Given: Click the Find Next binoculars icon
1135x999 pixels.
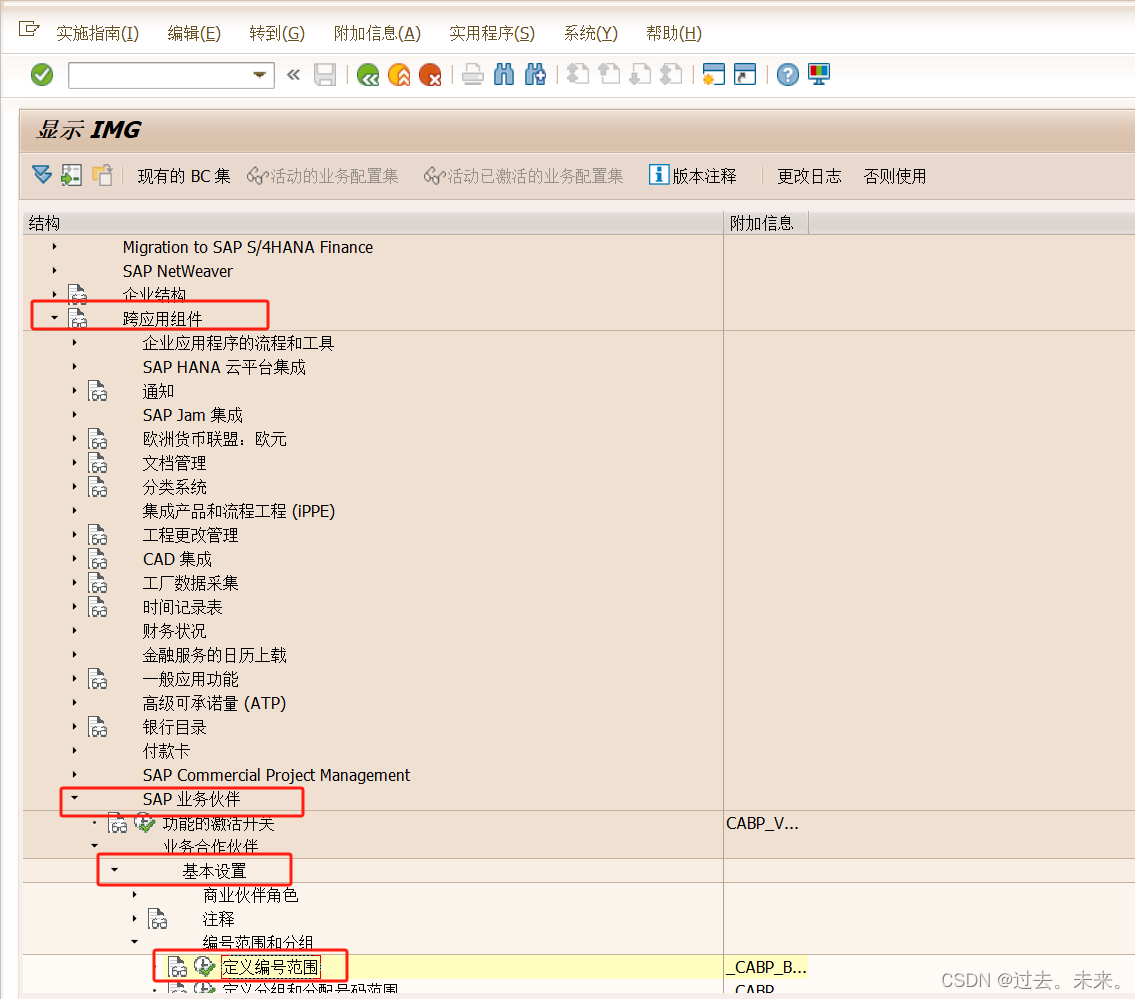Looking at the screenshot, I should (535, 75).
